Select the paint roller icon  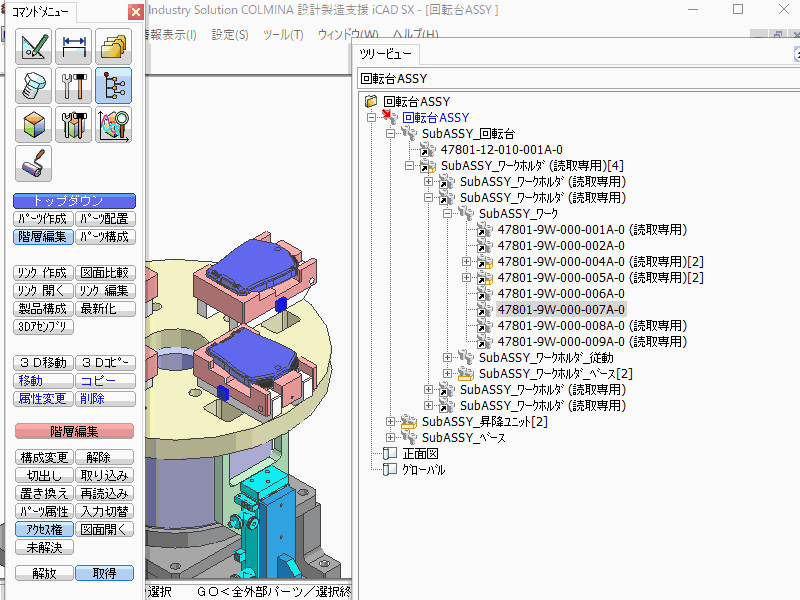pyautogui.click(x=33, y=163)
